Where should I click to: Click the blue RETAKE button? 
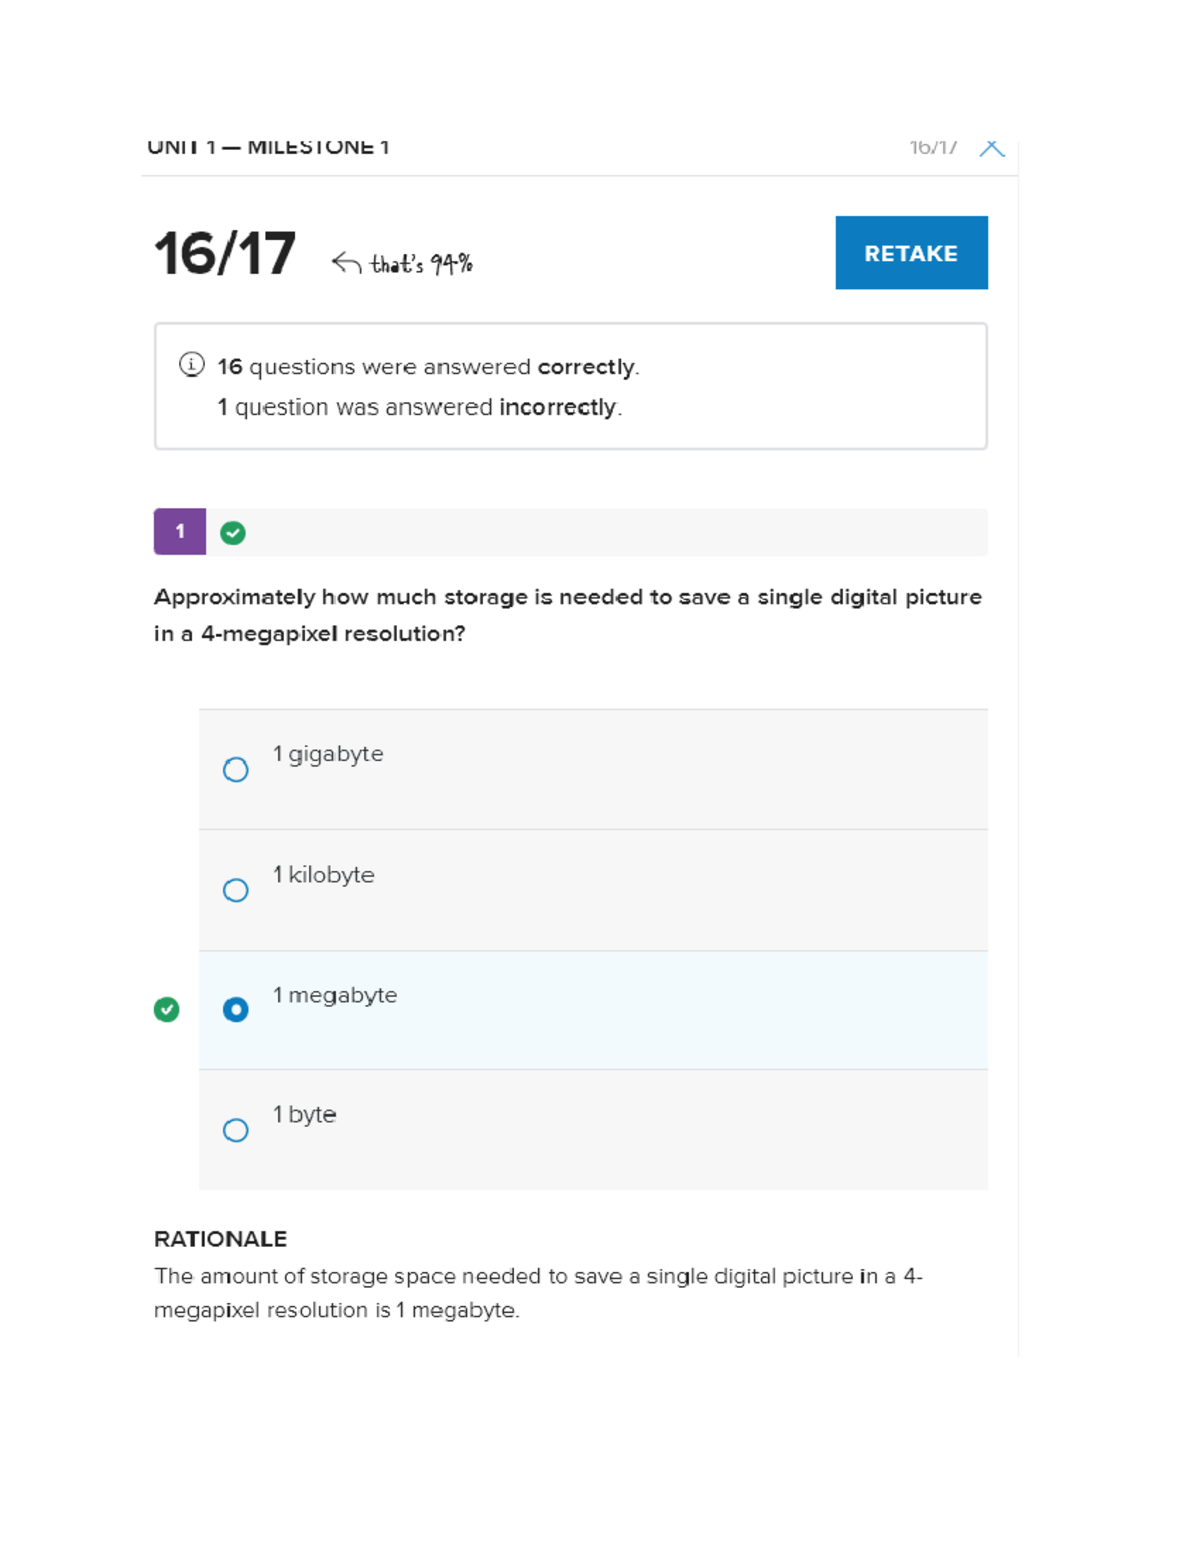910,253
